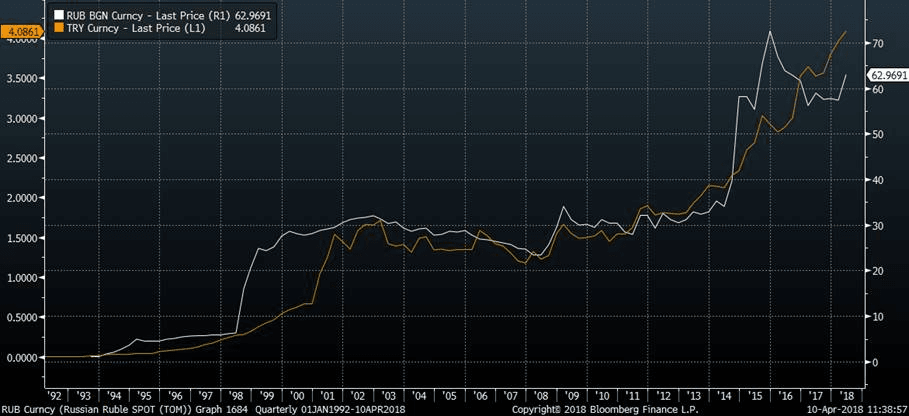Click the '92 year label on the time axis
Image resolution: width=909 pixels, height=416 pixels.
click(54, 395)
